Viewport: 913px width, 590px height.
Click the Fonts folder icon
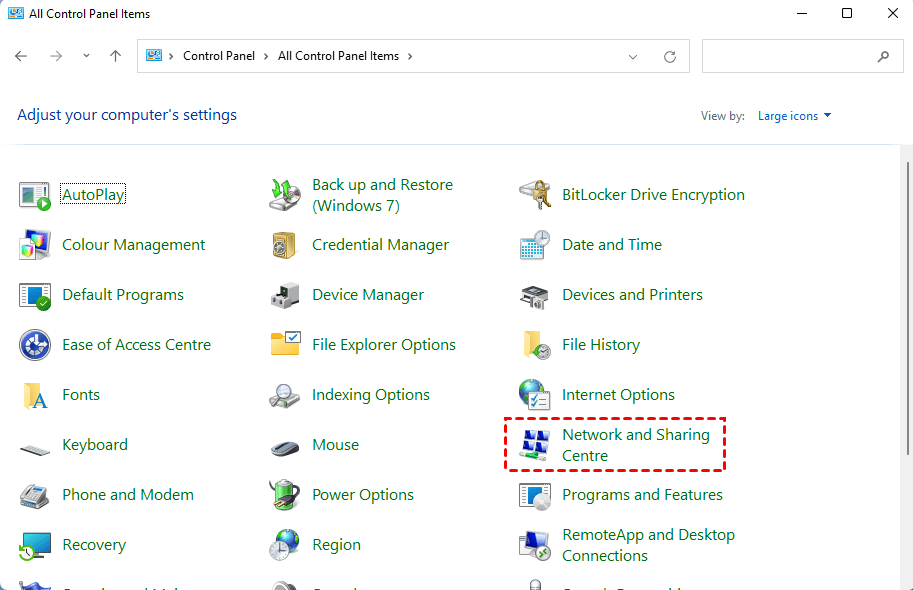(35, 395)
